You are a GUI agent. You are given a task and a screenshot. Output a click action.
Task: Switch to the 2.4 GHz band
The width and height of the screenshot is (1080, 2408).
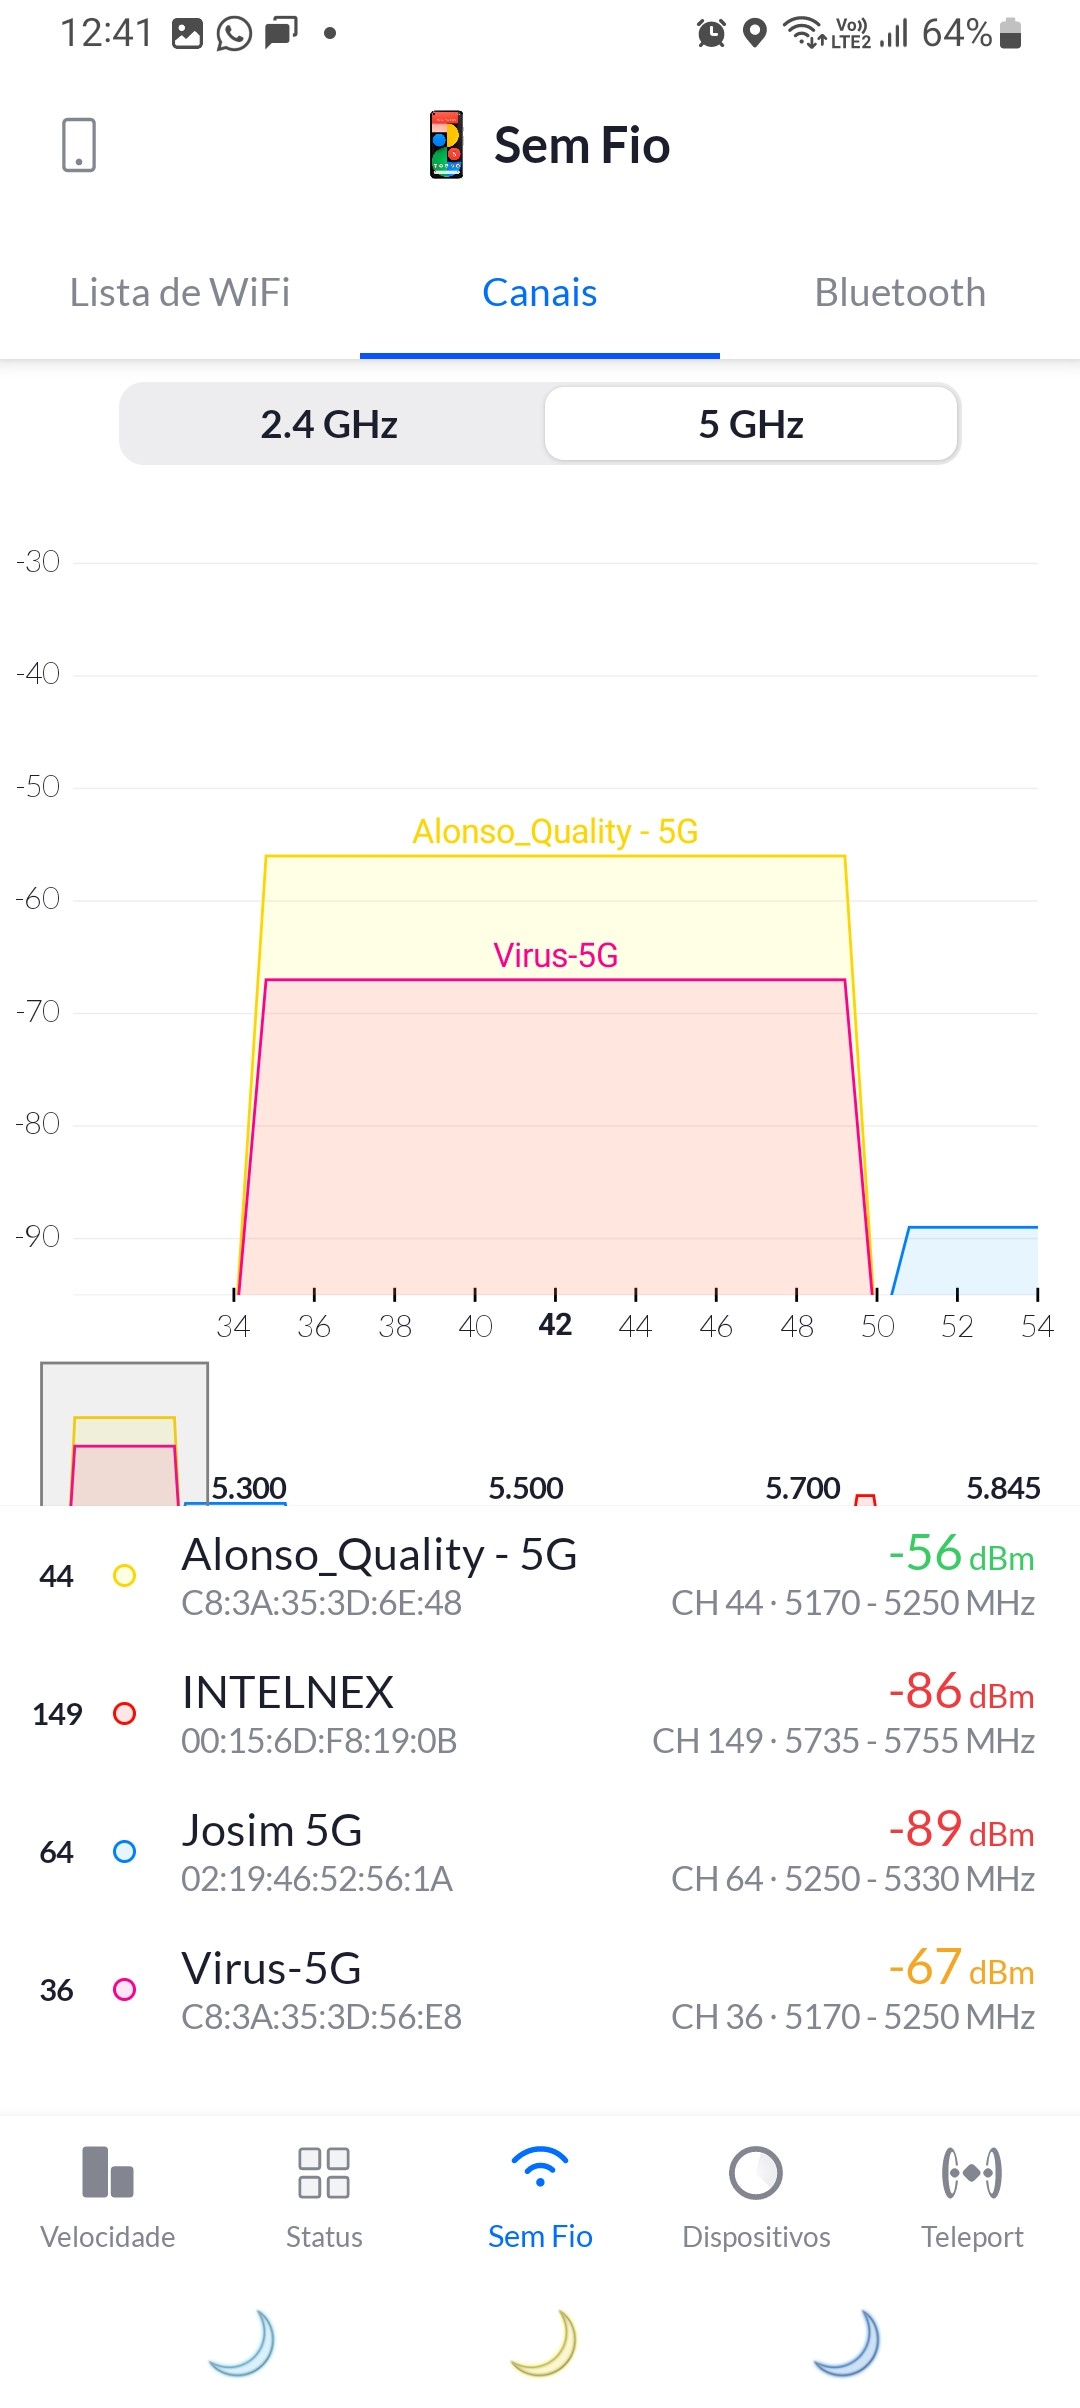pyautogui.click(x=330, y=425)
